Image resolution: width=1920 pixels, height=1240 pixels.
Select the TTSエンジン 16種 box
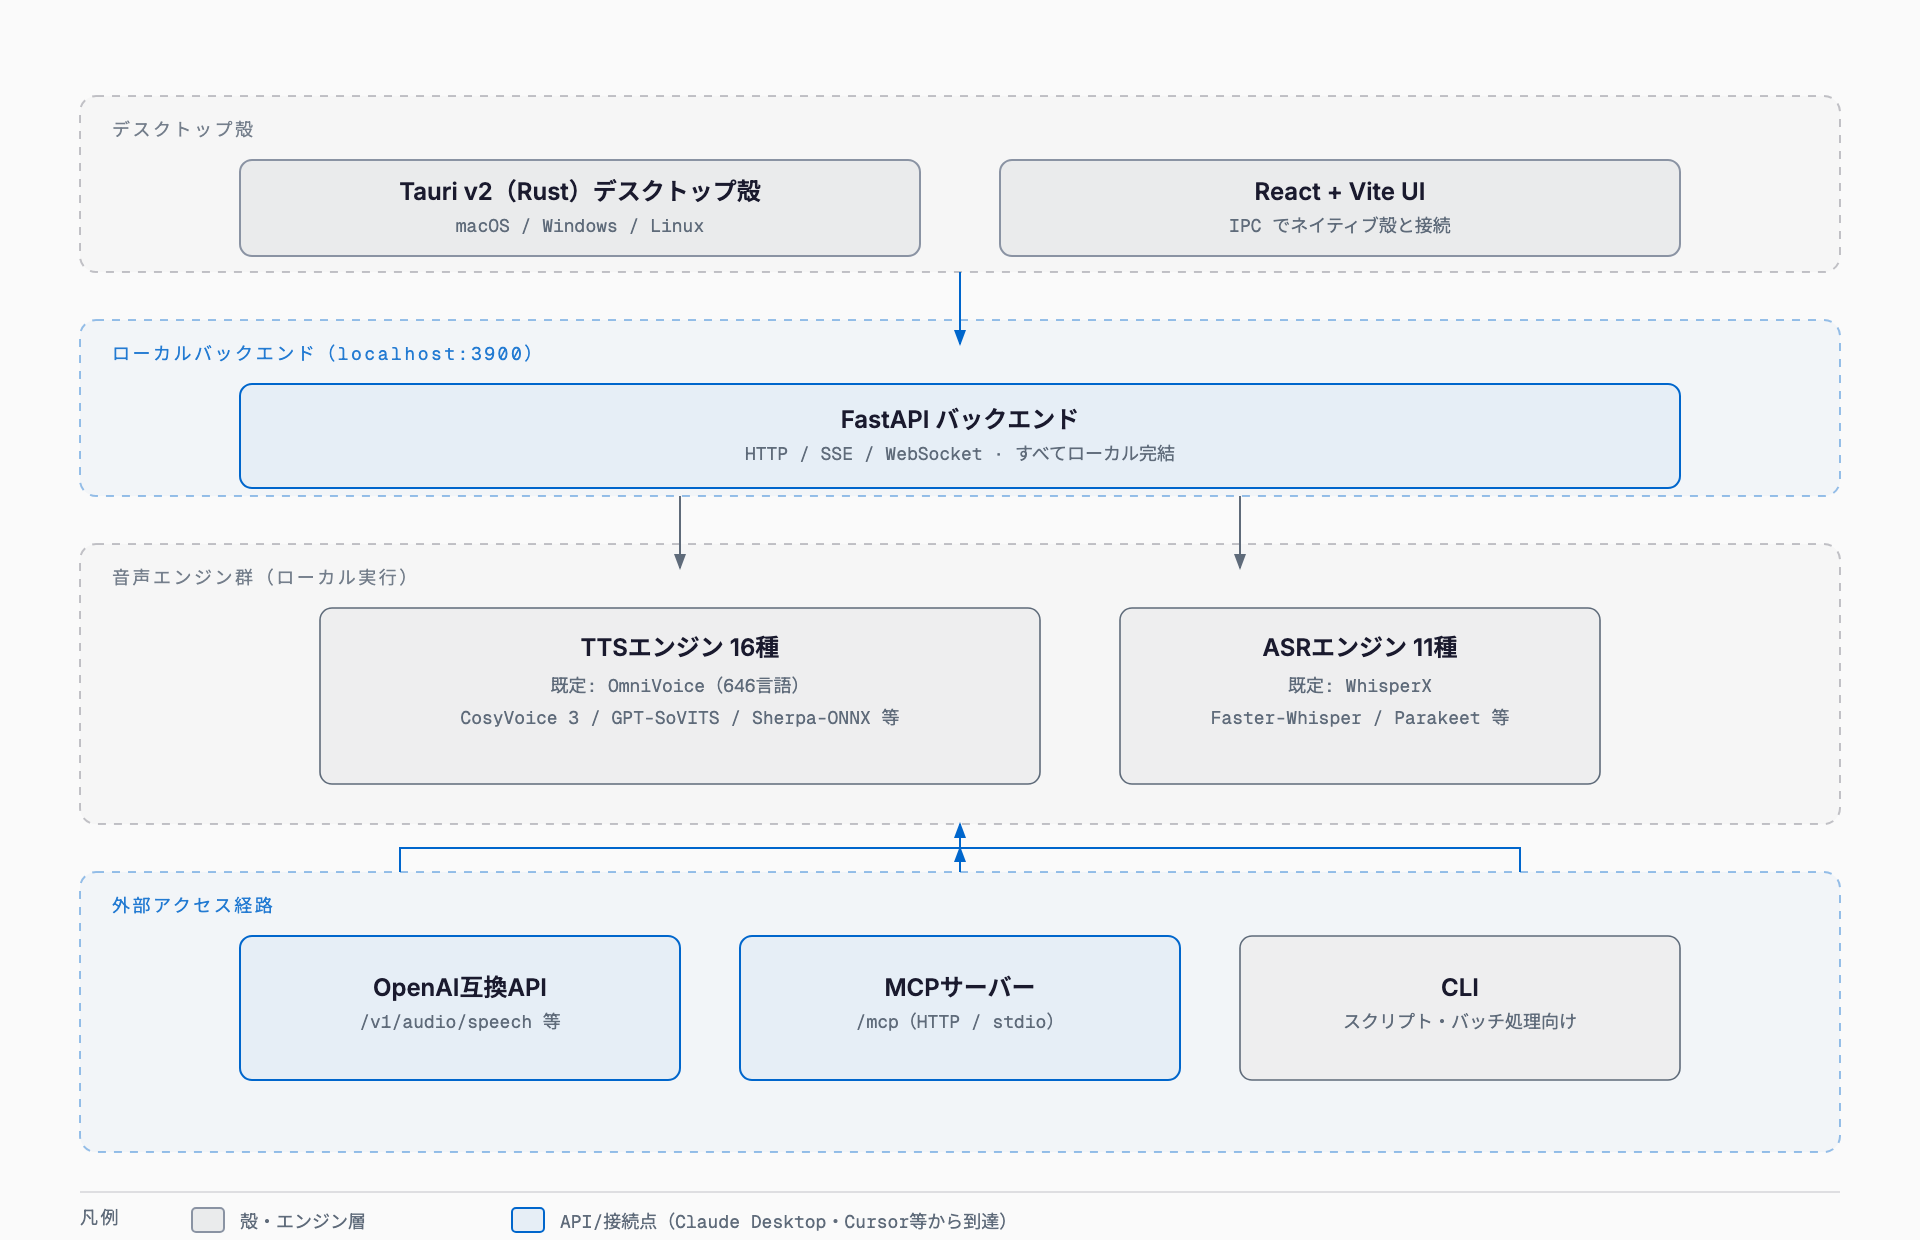(680, 696)
